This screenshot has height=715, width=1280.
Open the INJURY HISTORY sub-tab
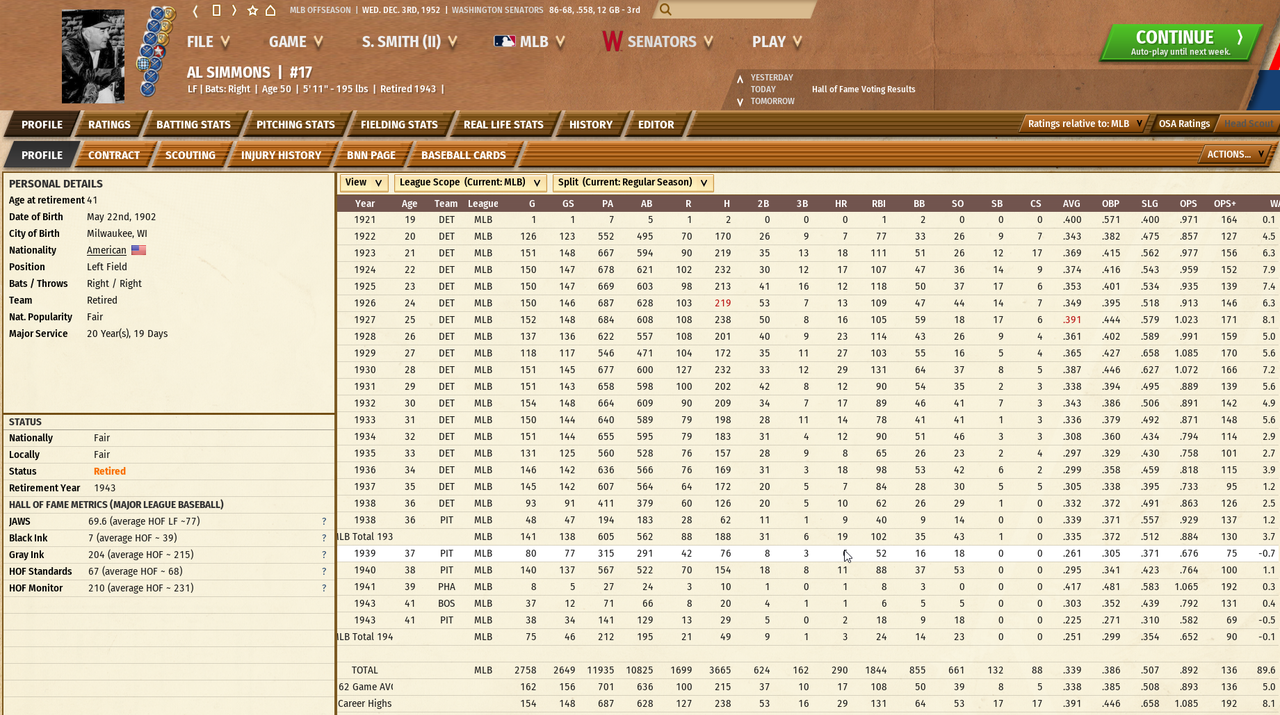click(281, 155)
